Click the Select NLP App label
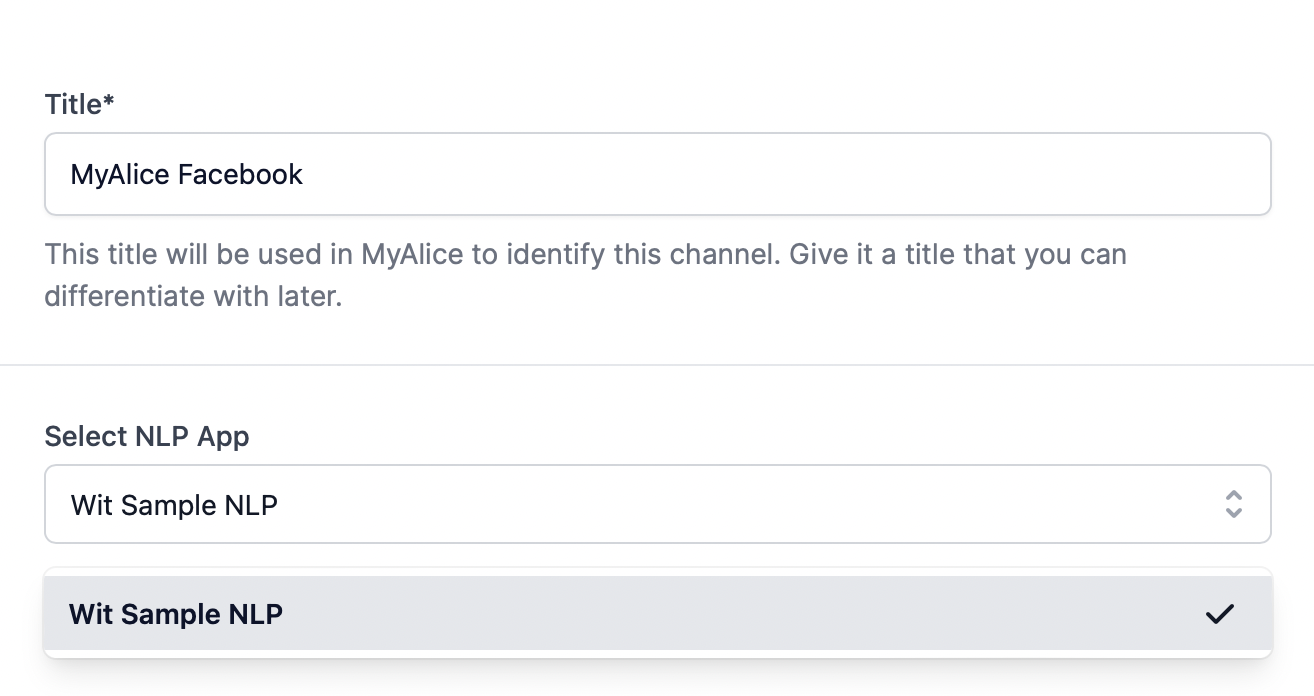1314x696 pixels. 147,437
